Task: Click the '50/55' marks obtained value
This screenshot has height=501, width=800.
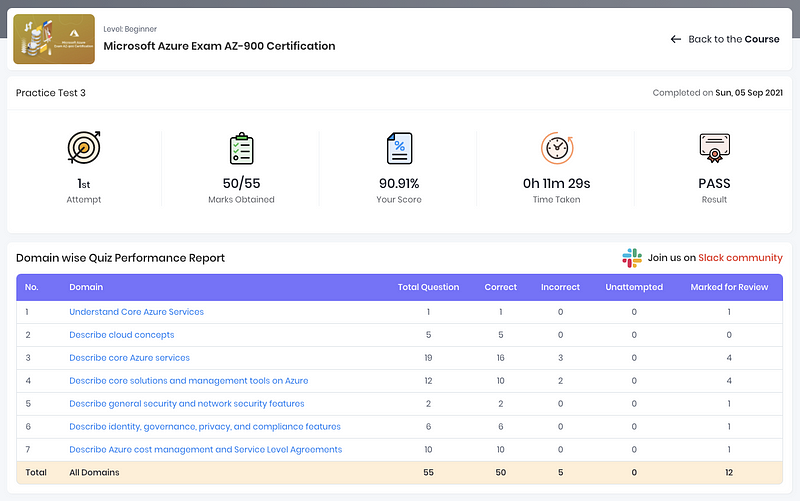Action: pyautogui.click(x=241, y=183)
